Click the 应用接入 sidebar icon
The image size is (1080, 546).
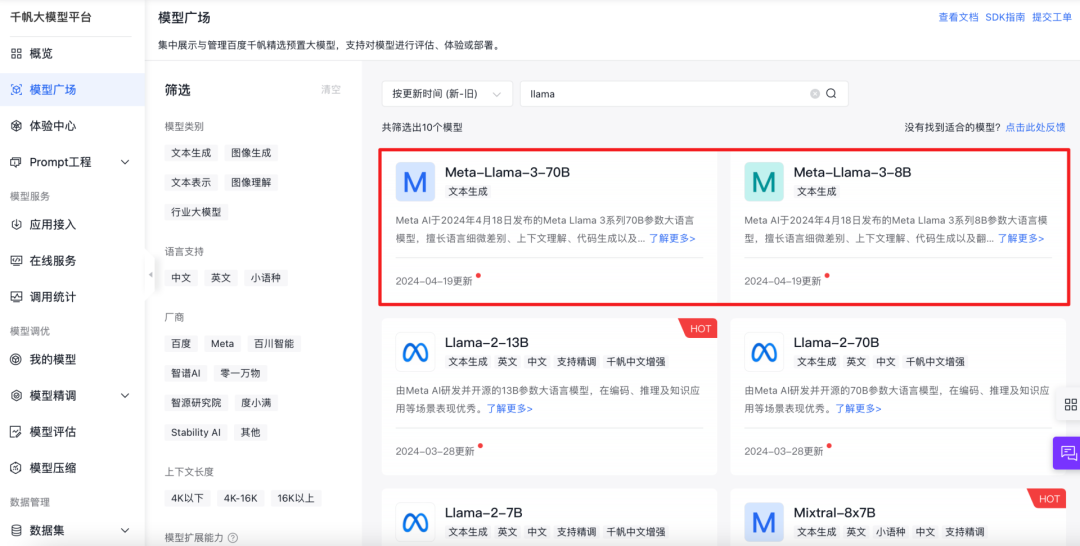pos(17,224)
